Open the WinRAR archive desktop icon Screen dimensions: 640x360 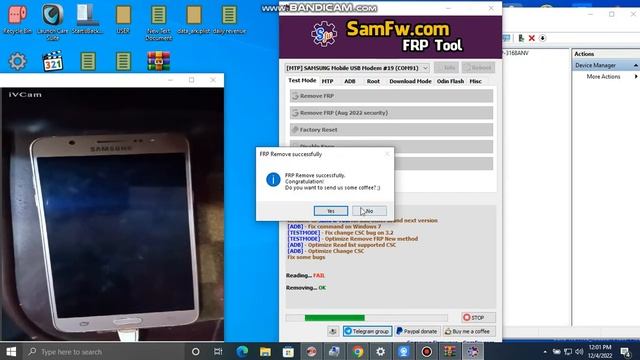pos(158,61)
